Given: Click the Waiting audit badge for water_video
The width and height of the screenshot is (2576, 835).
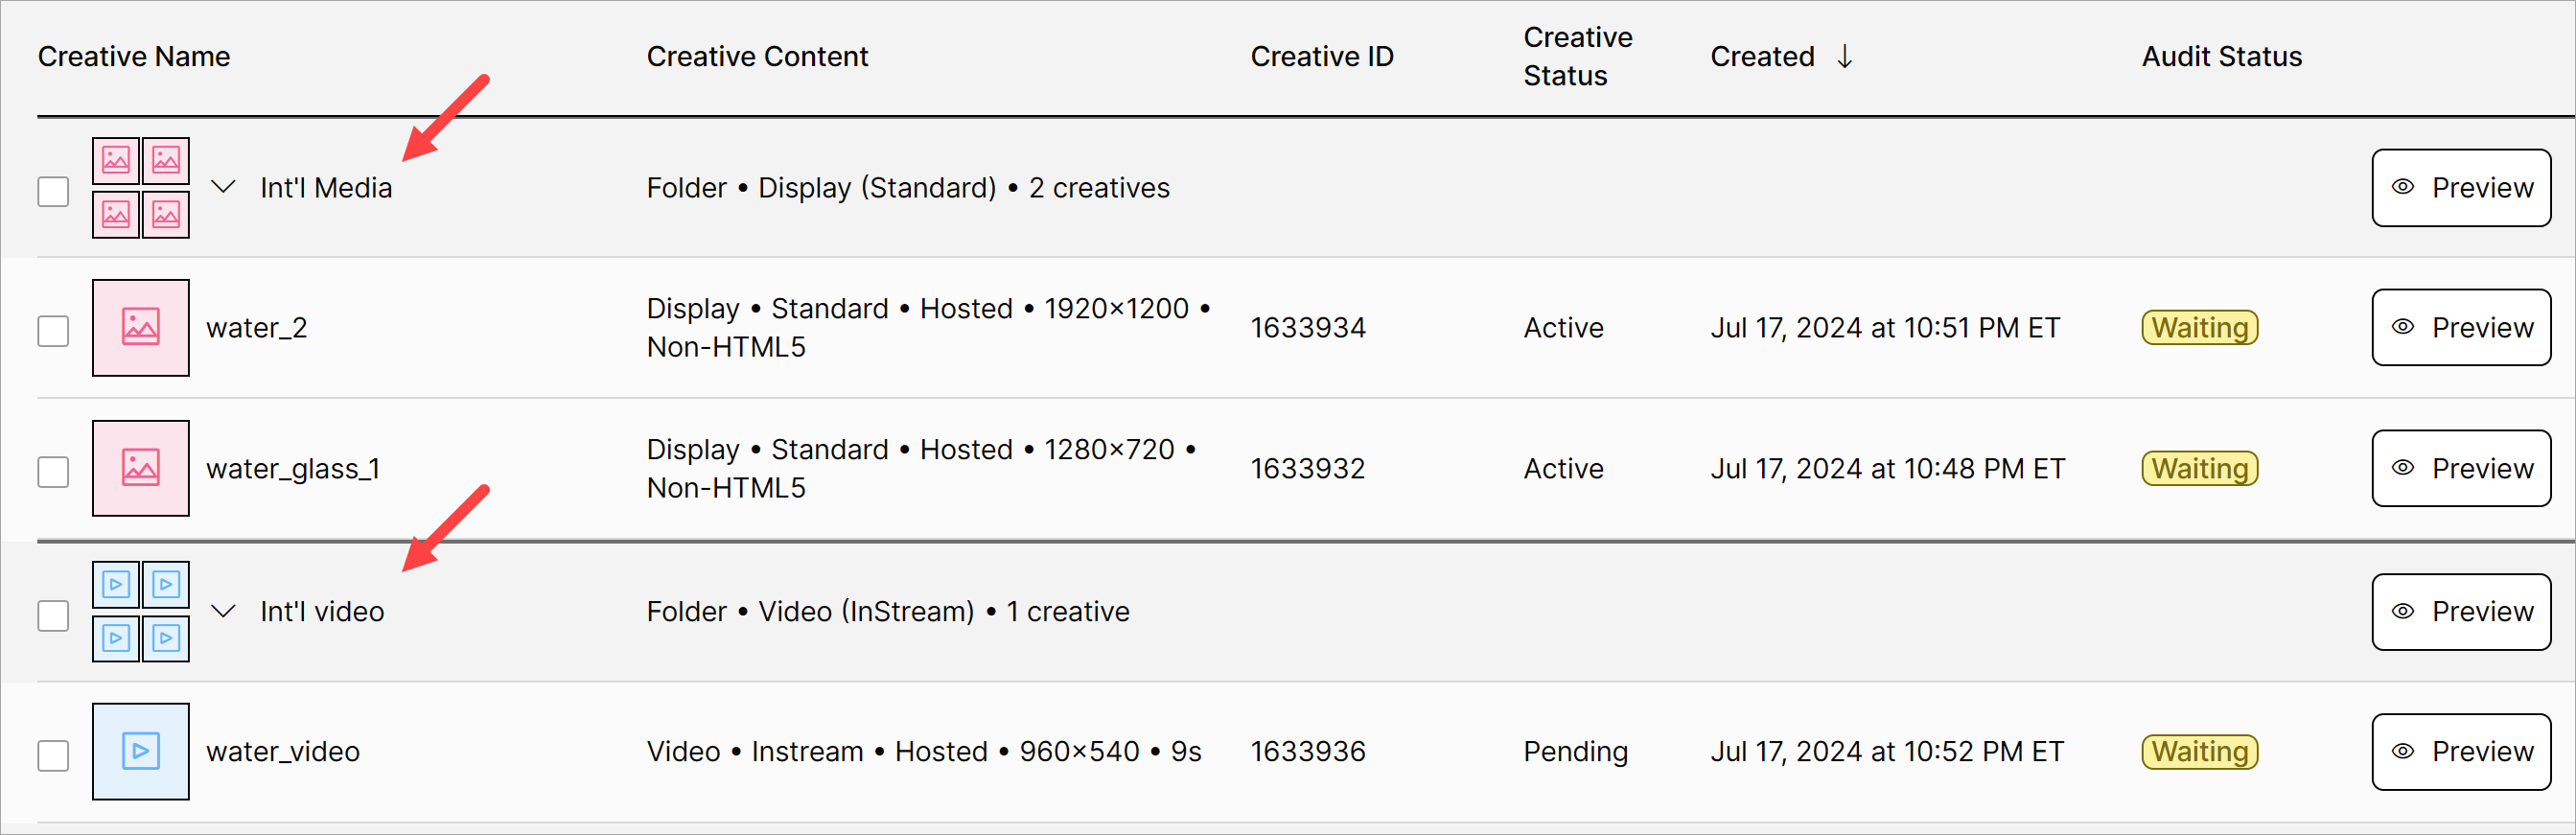Looking at the screenshot, I should (x=2199, y=752).
